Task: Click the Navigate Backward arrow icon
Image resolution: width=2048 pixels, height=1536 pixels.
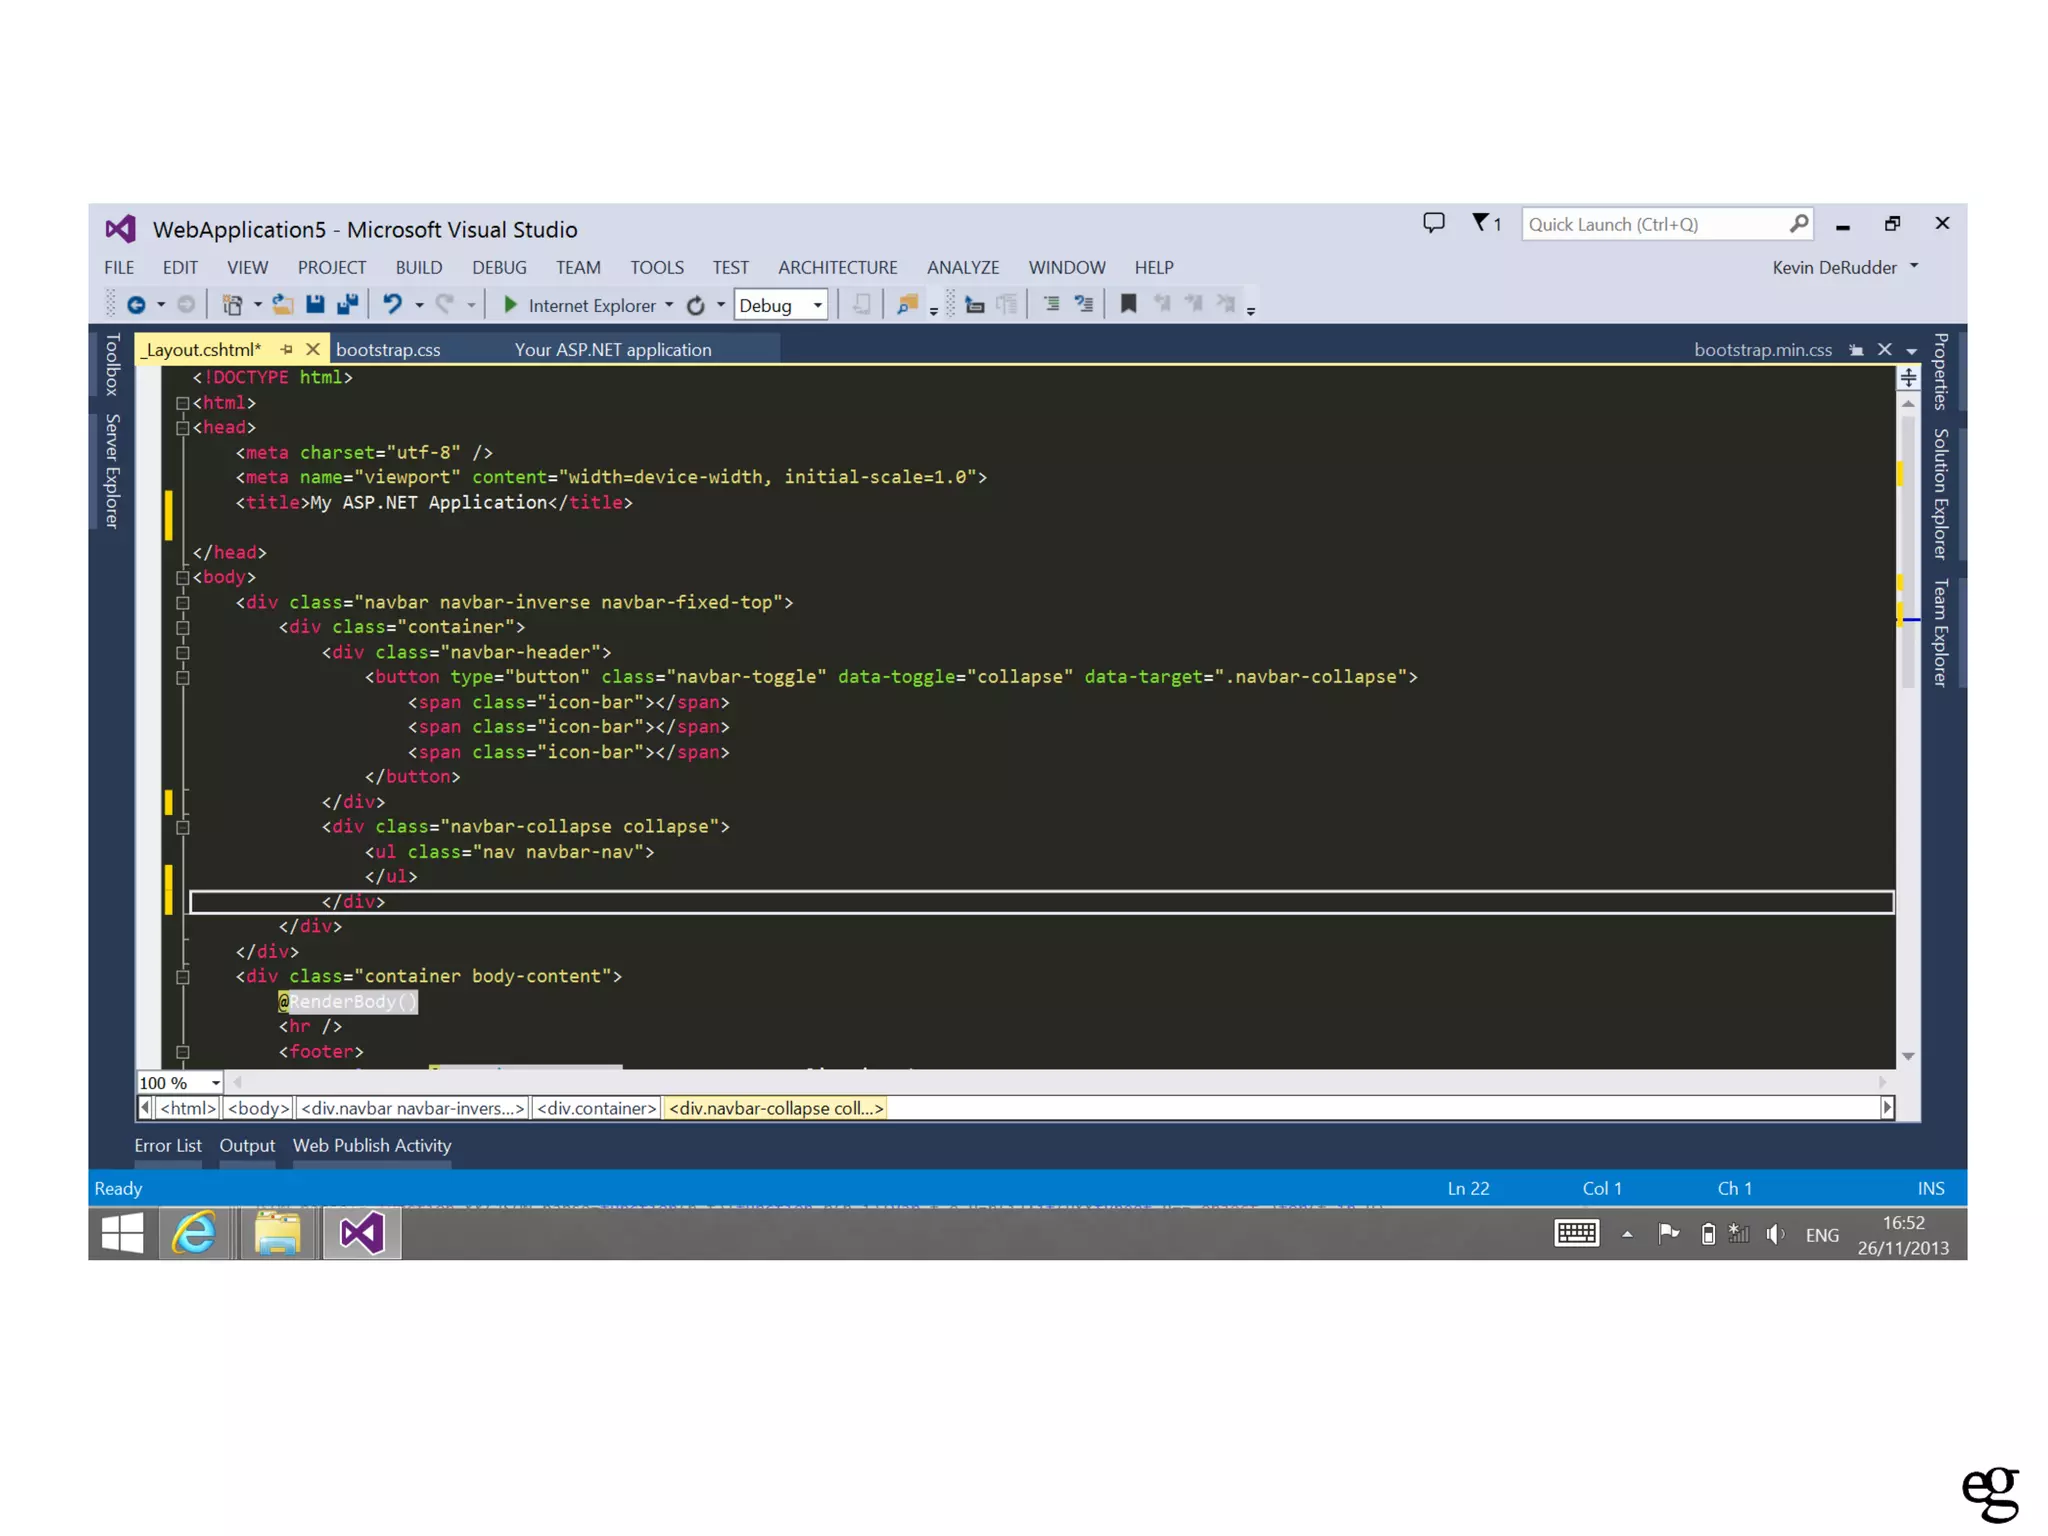Action: [137, 305]
